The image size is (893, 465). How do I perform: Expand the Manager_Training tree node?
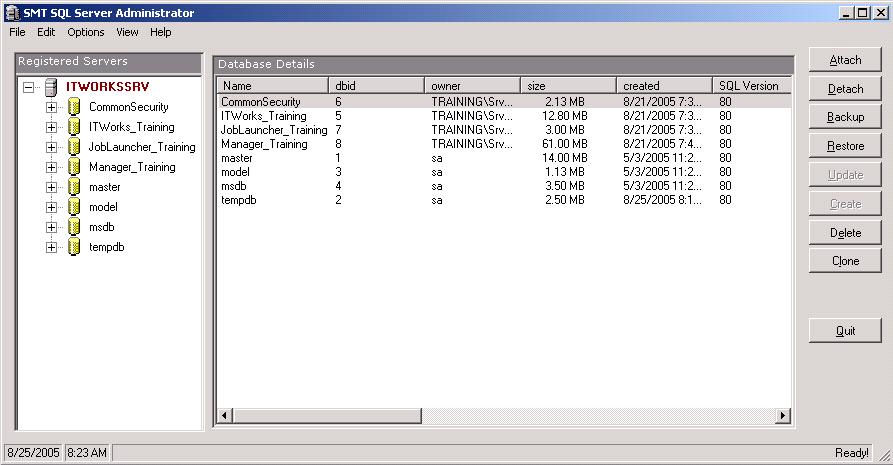click(x=51, y=167)
